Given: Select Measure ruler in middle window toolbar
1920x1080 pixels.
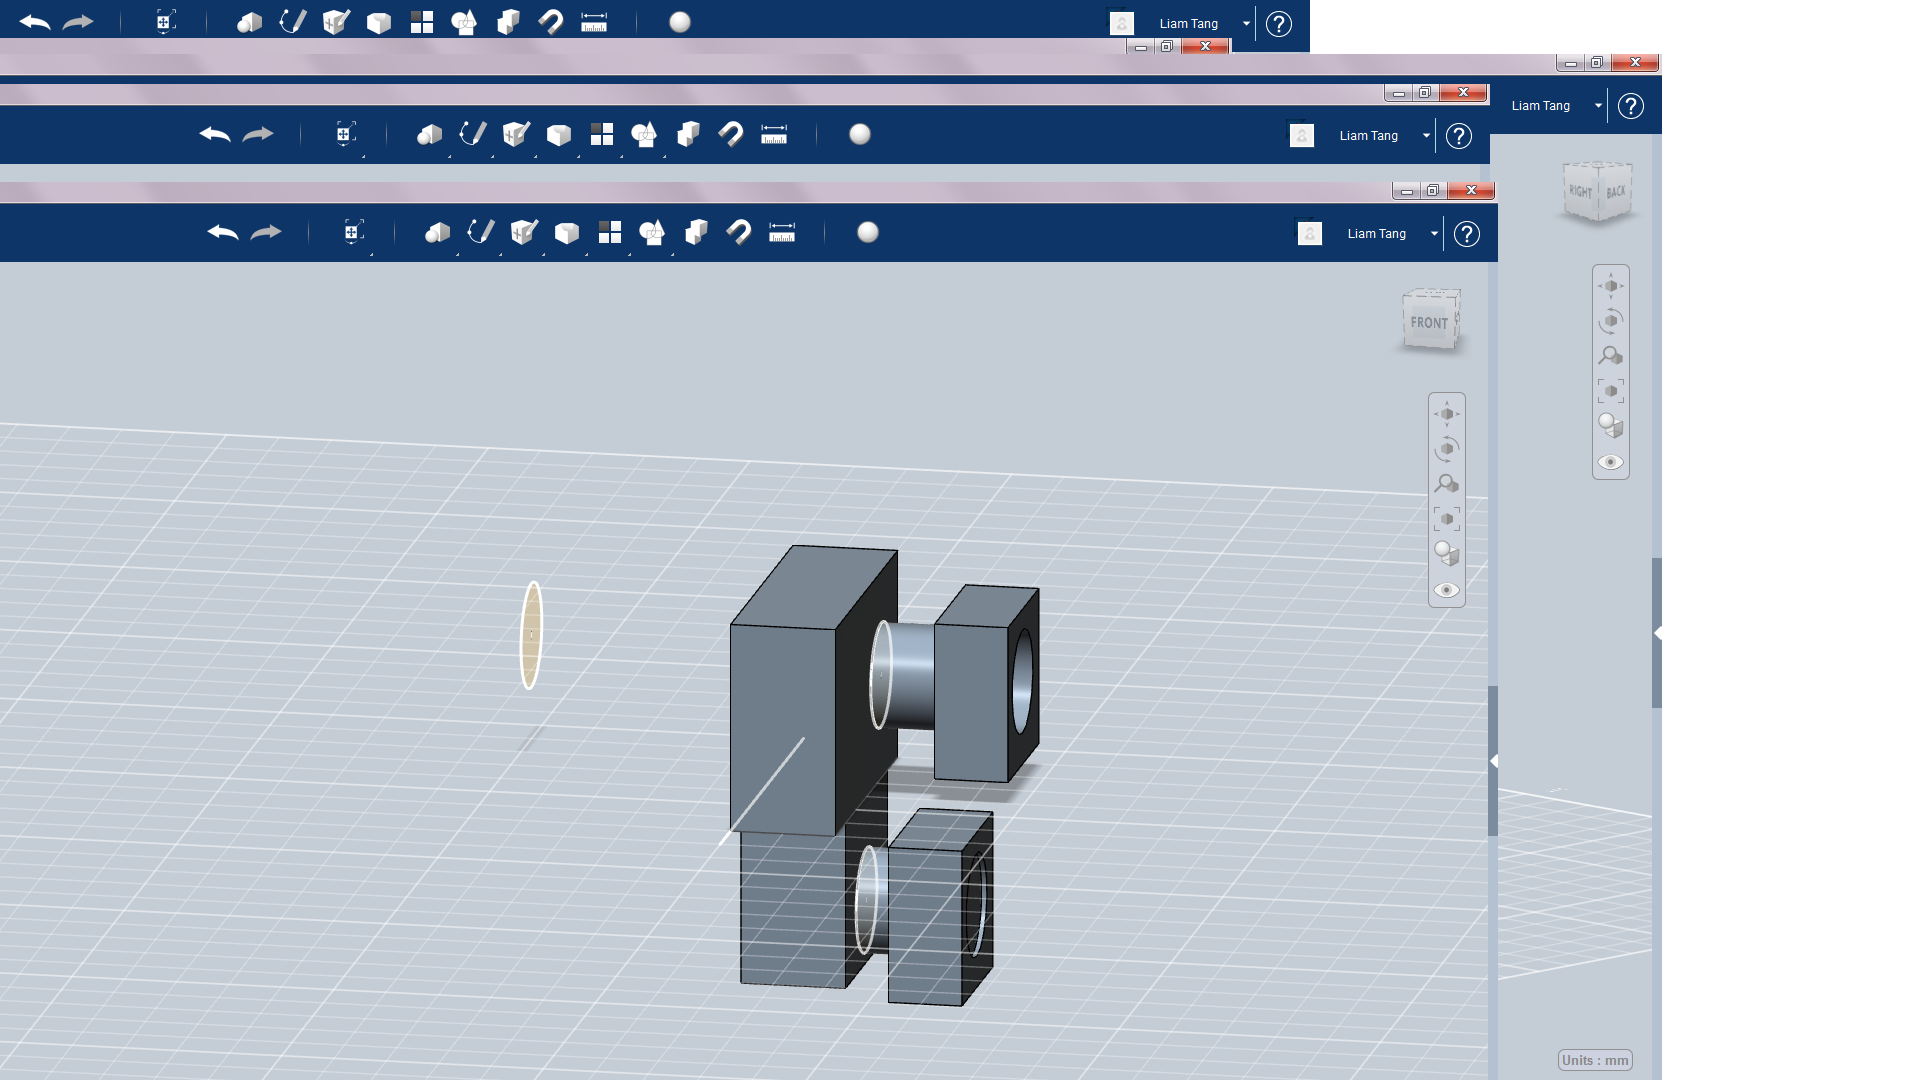Looking at the screenshot, I should (x=774, y=134).
